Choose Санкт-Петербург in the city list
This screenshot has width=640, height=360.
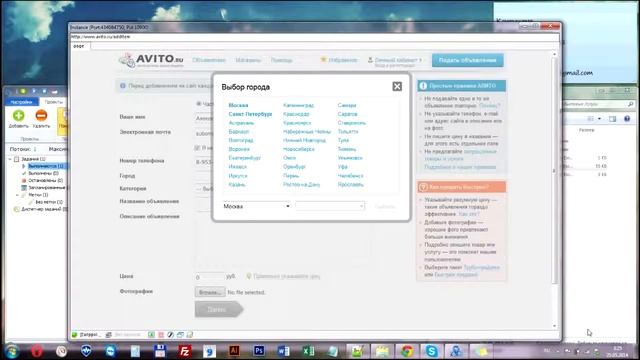pos(250,114)
